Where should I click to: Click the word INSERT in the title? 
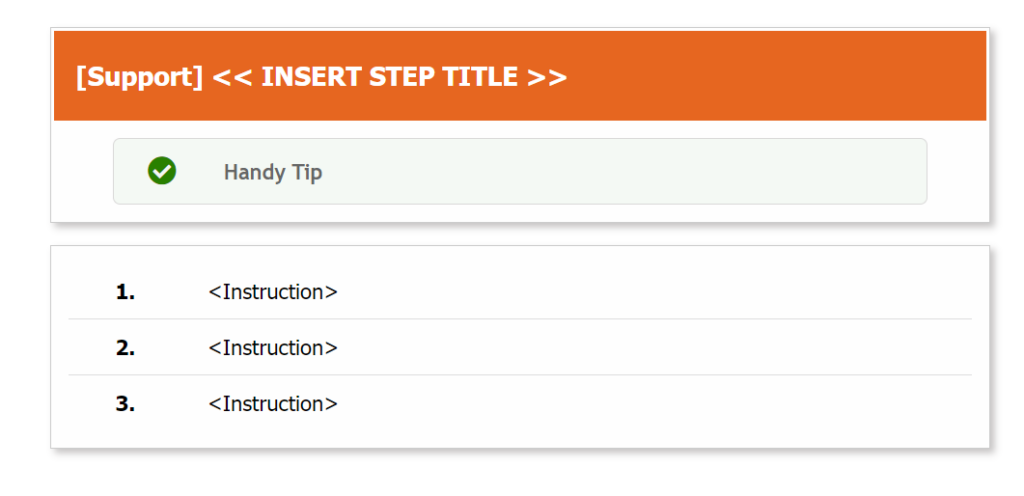(x=312, y=77)
